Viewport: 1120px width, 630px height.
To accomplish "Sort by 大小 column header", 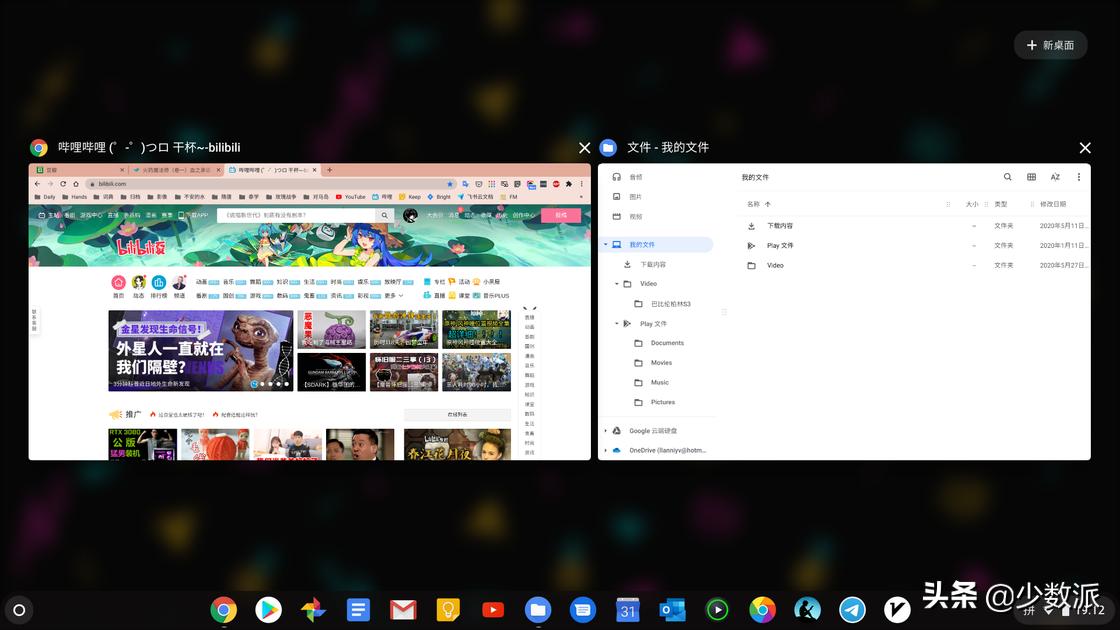I will click(x=971, y=204).
